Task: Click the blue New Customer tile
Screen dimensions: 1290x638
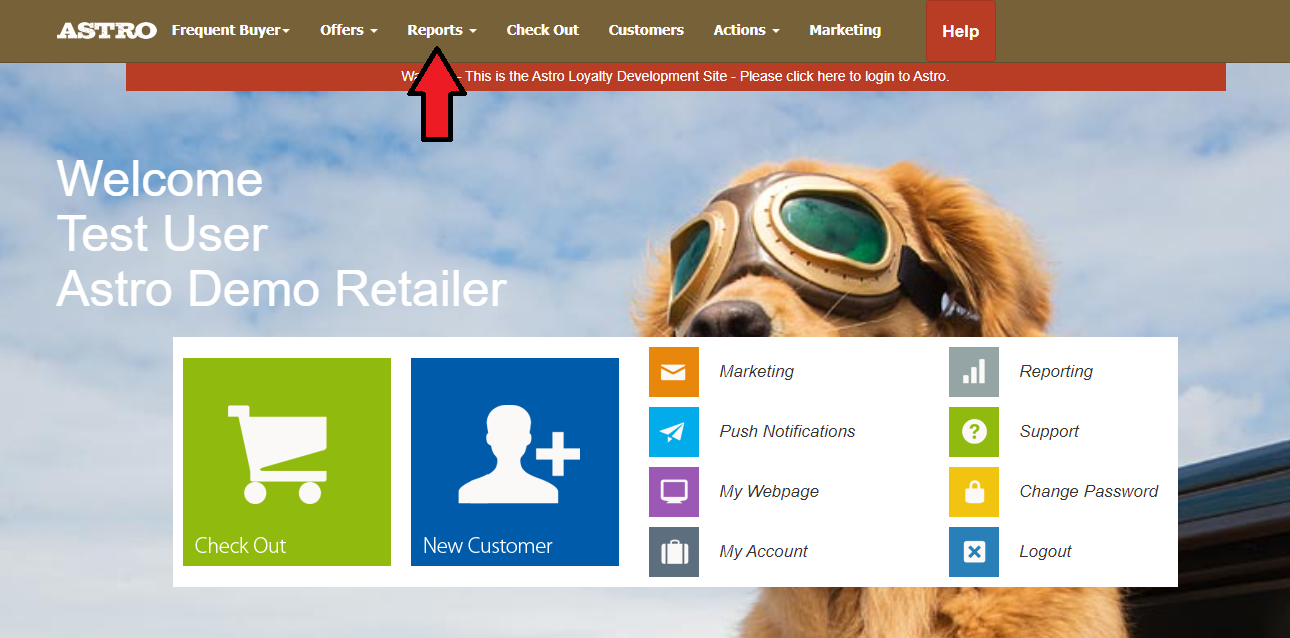Action: tap(515, 462)
